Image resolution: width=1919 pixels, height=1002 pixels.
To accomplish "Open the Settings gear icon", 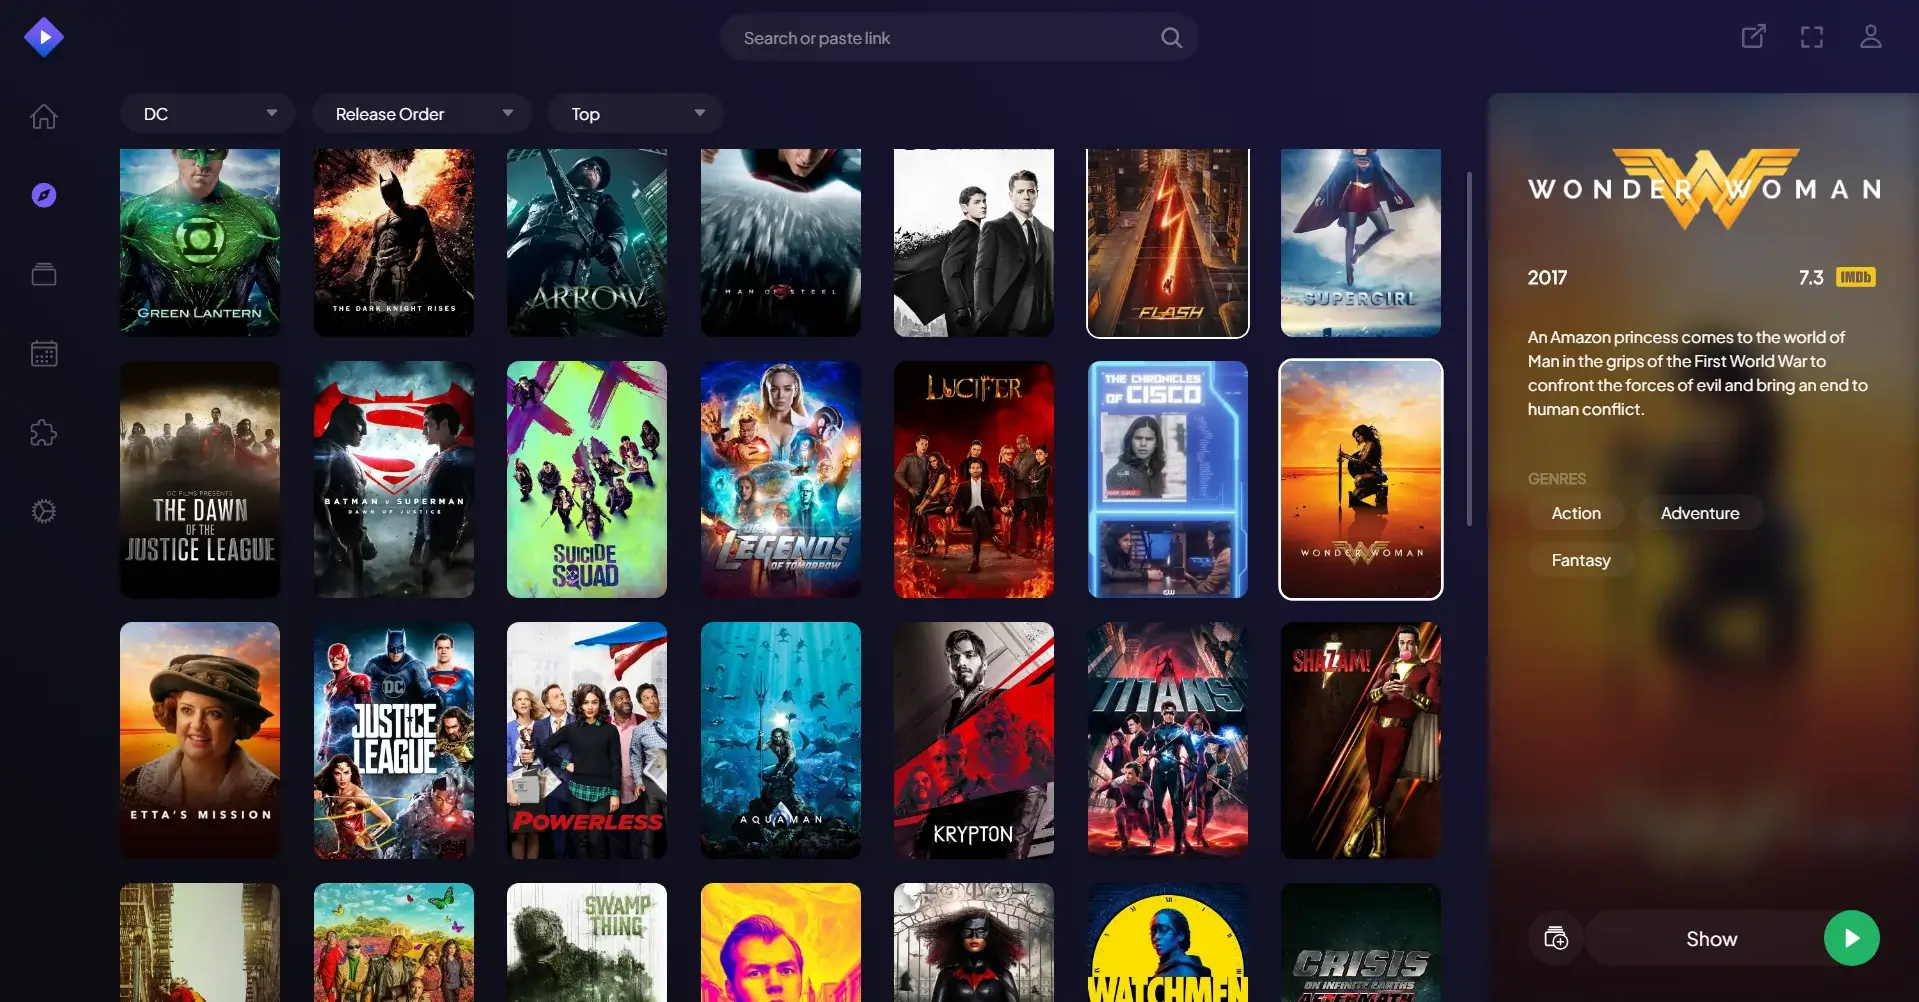I will tap(44, 511).
